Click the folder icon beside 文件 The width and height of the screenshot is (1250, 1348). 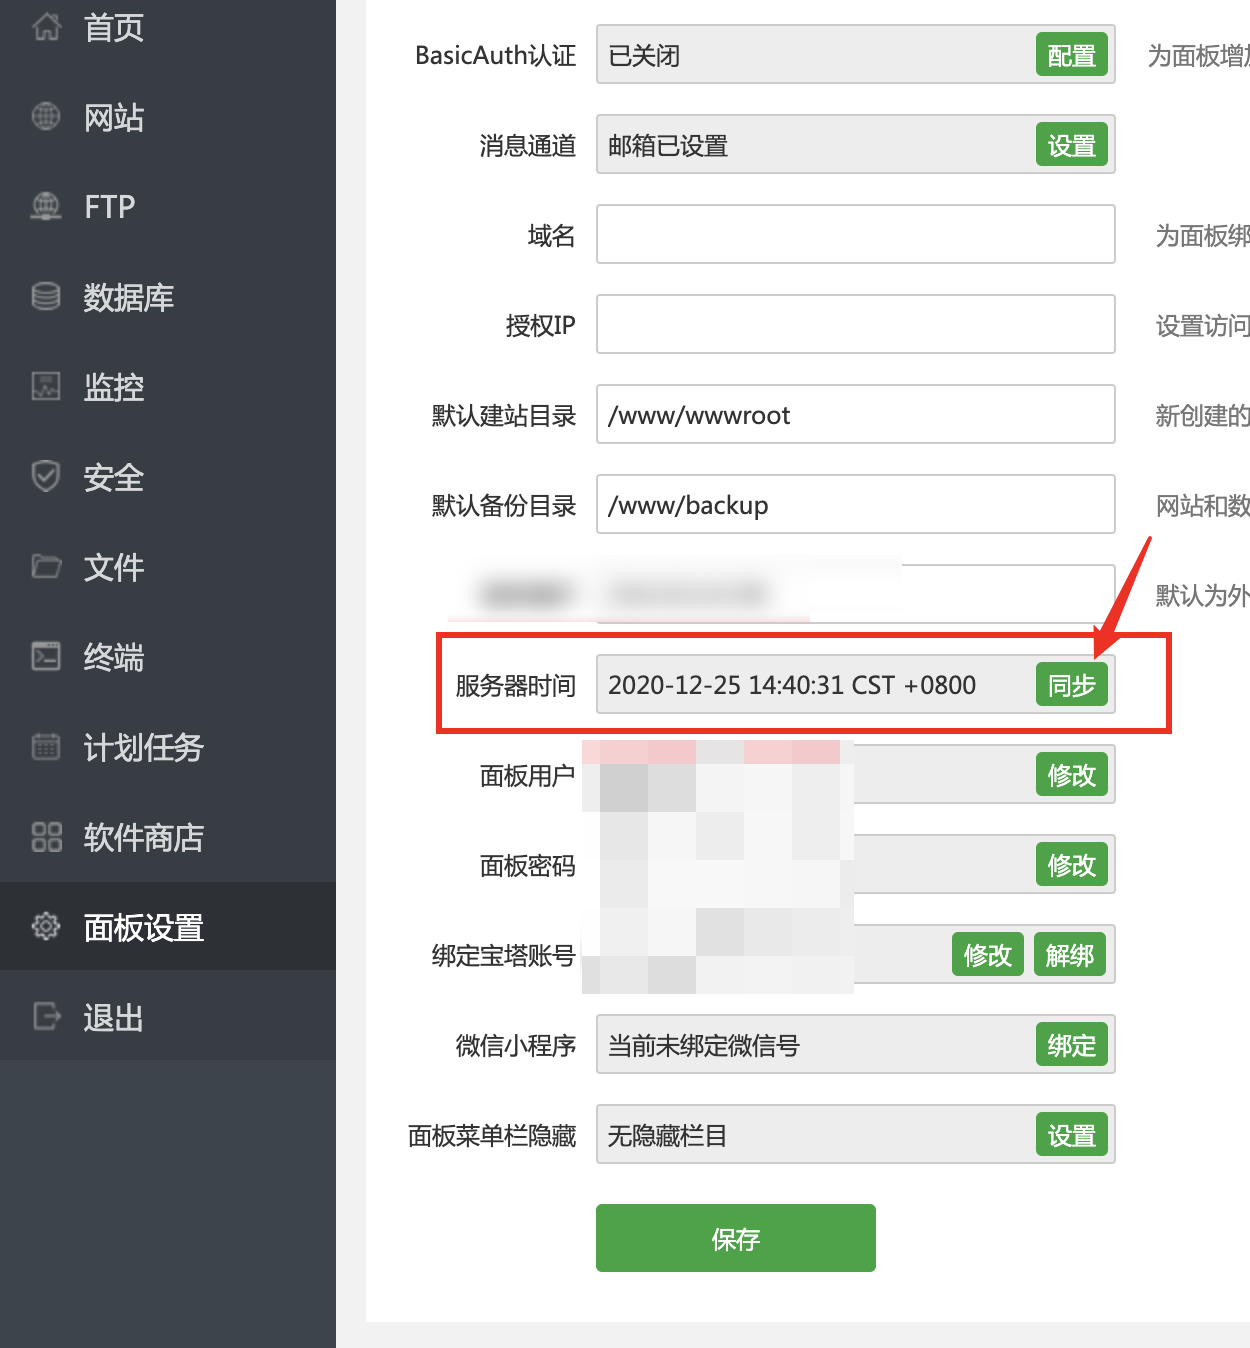(x=46, y=567)
